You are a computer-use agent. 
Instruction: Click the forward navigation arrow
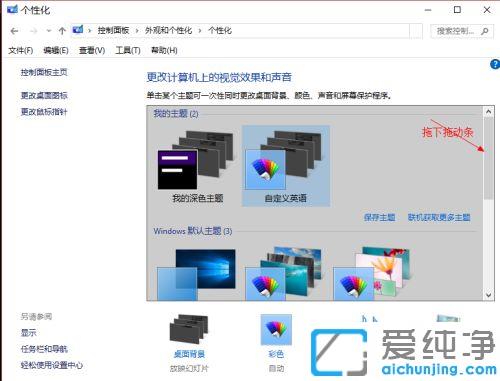click(34, 31)
